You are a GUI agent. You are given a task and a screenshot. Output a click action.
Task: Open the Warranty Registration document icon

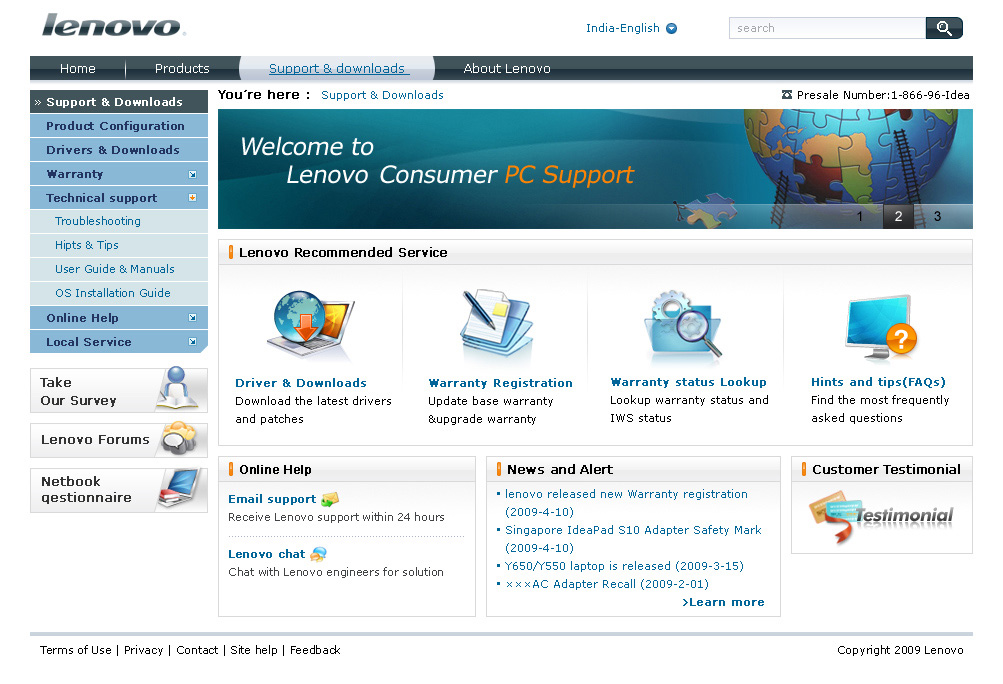tap(497, 323)
